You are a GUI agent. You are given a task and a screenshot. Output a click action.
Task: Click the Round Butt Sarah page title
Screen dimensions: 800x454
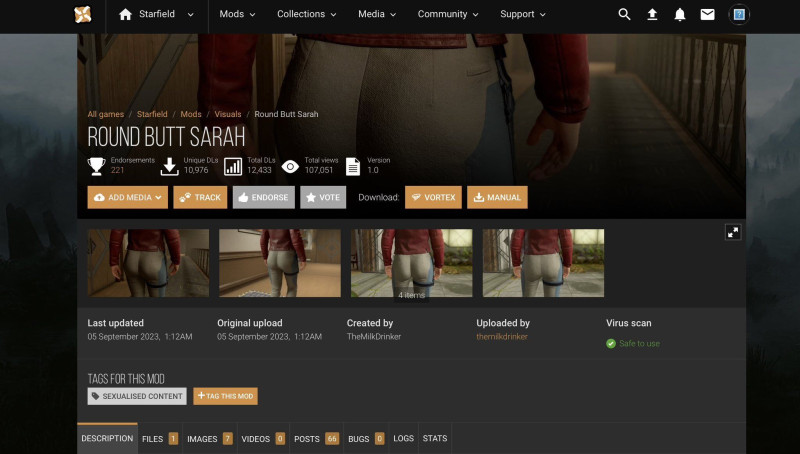click(x=166, y=137)
